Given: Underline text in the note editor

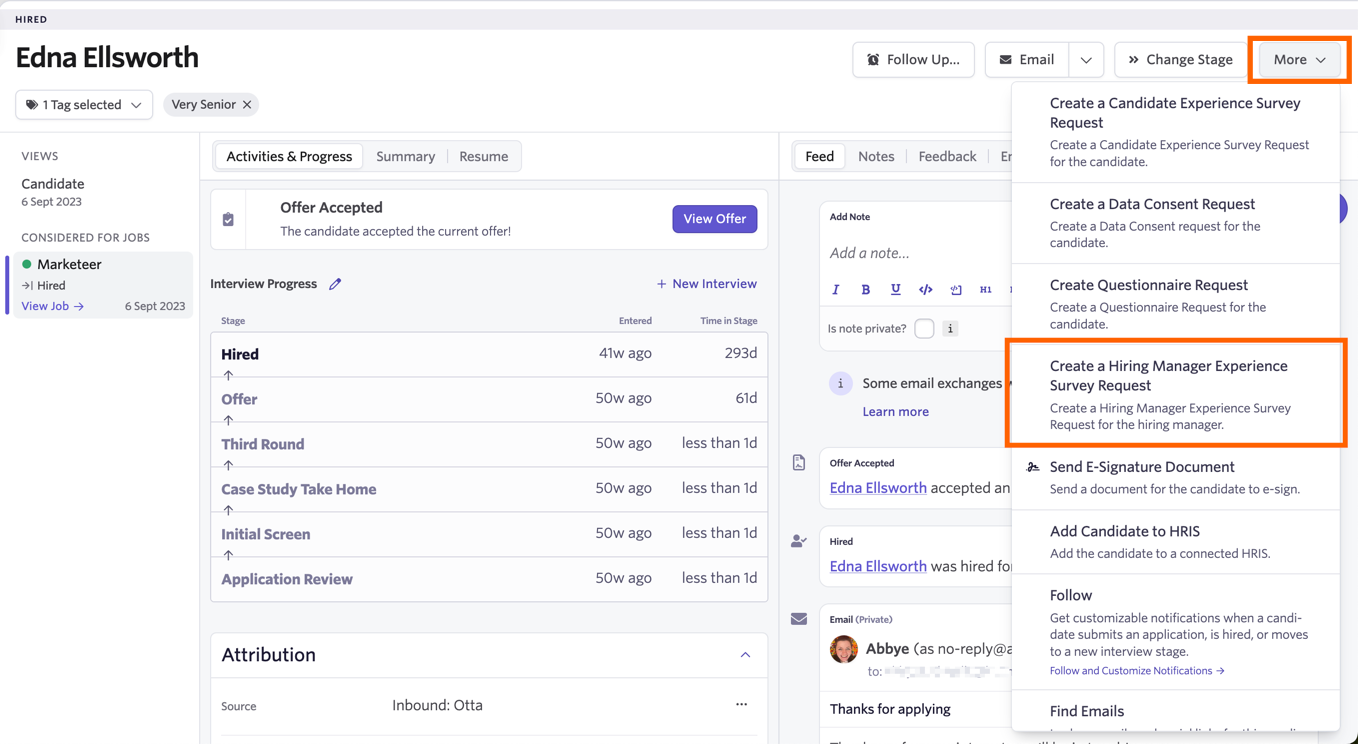Looking at the screenshot, I should [x=896, y=290].
